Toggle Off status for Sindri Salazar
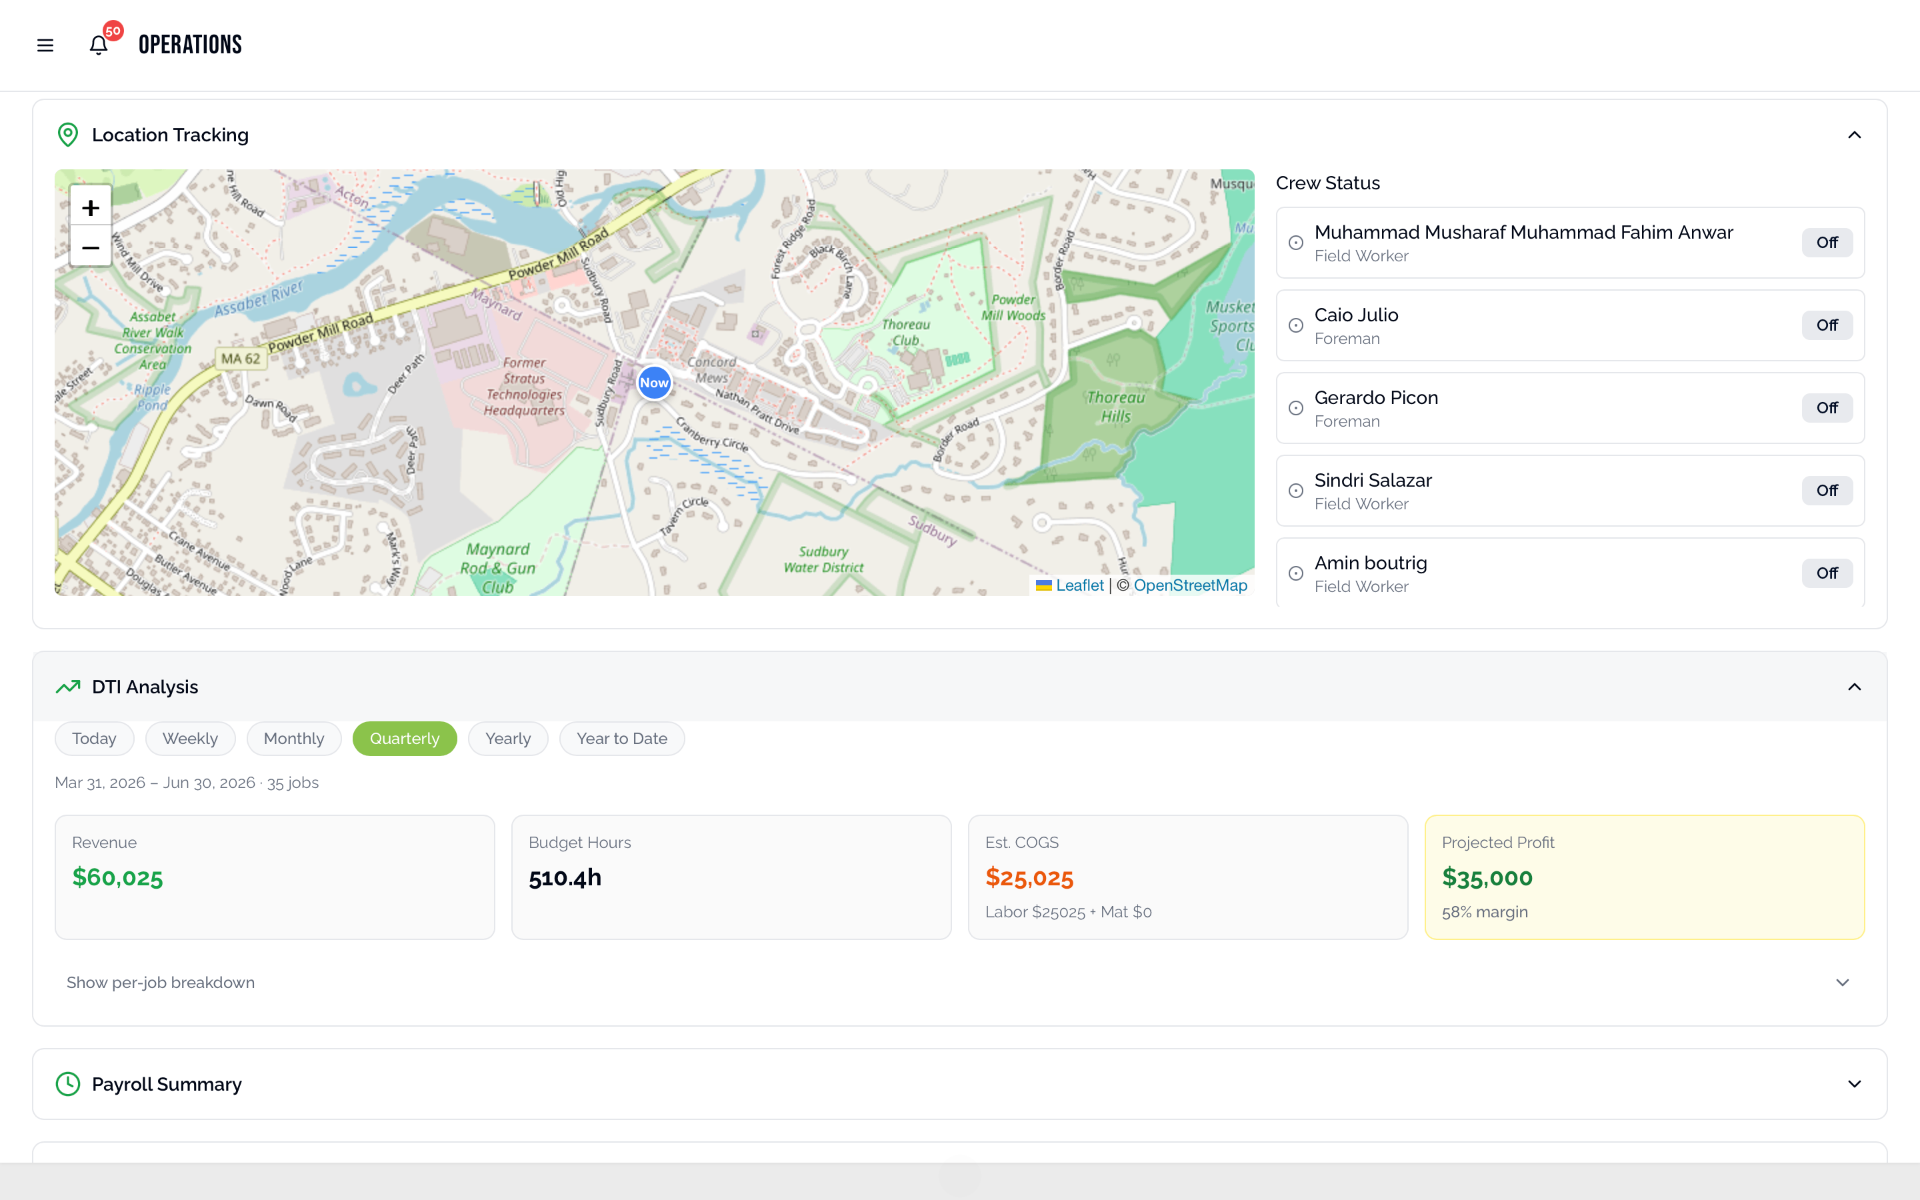The width and height of the screenshot is (1920, 1200). click(x=1827, y=491)
